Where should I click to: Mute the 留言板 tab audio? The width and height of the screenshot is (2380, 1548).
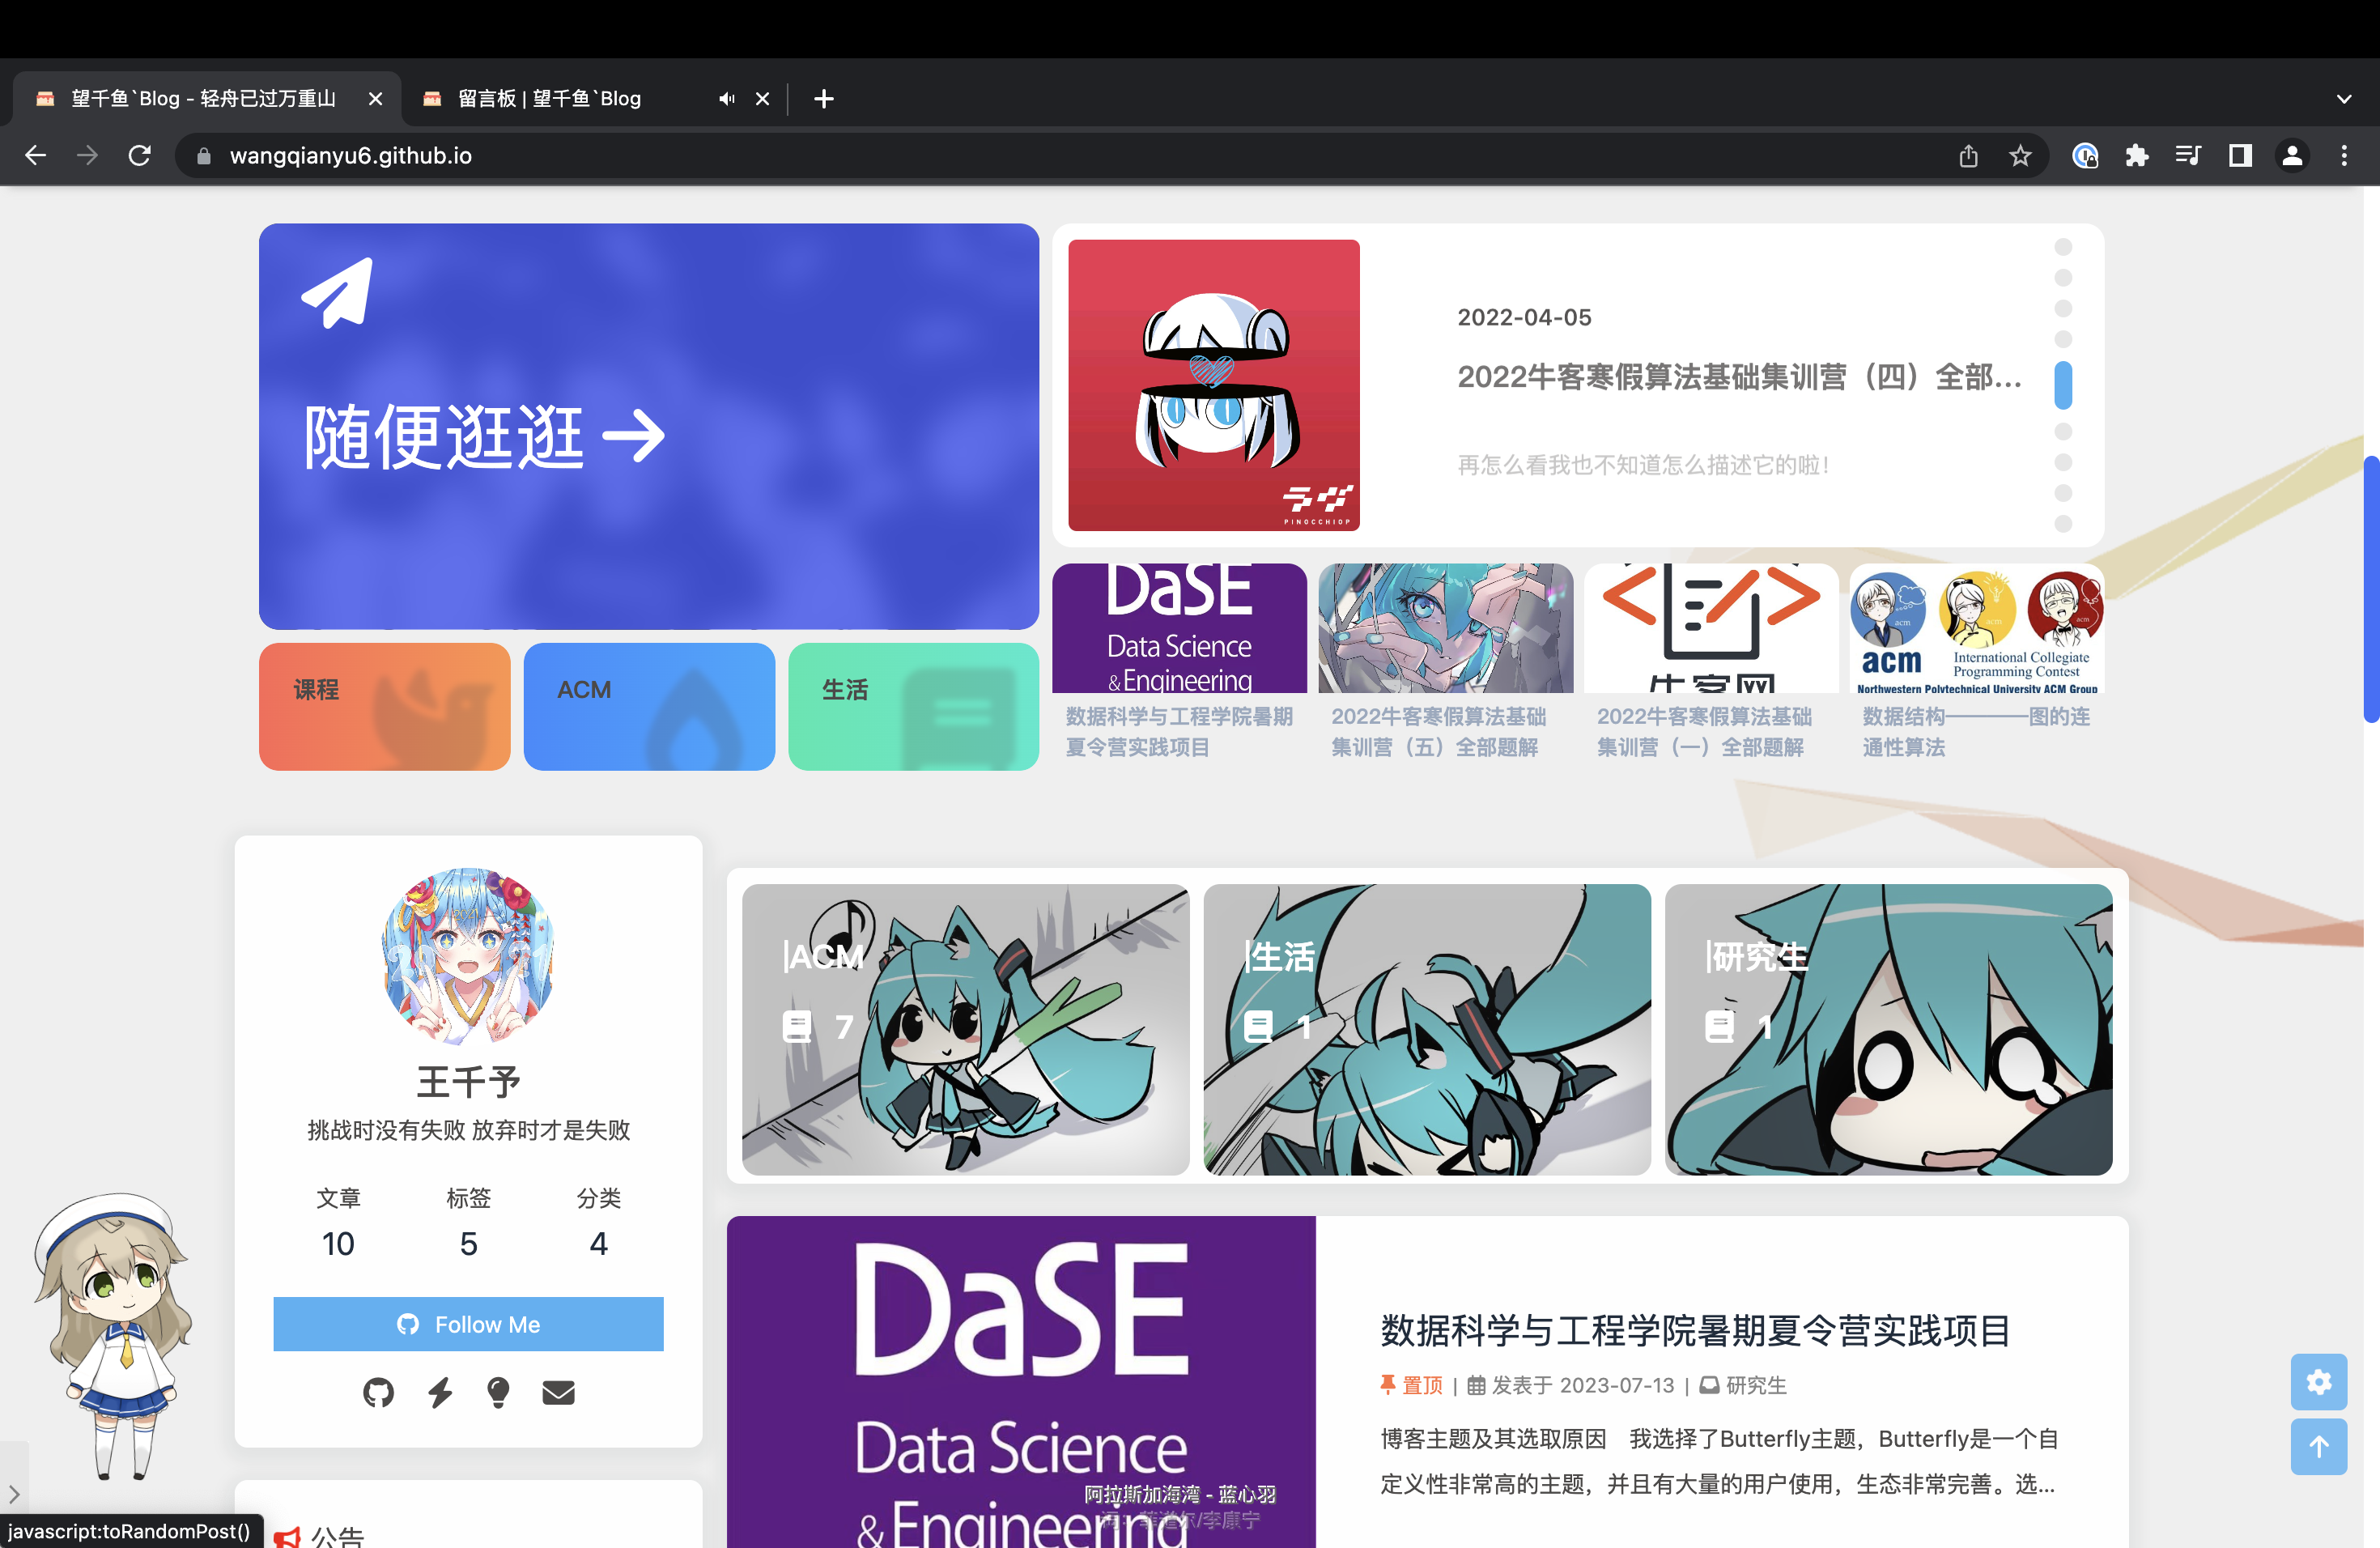[727, 99]
